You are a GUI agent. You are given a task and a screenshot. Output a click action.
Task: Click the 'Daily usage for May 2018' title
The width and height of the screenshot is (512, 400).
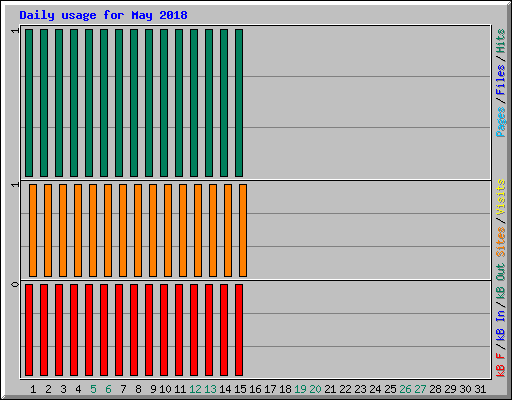103,16
